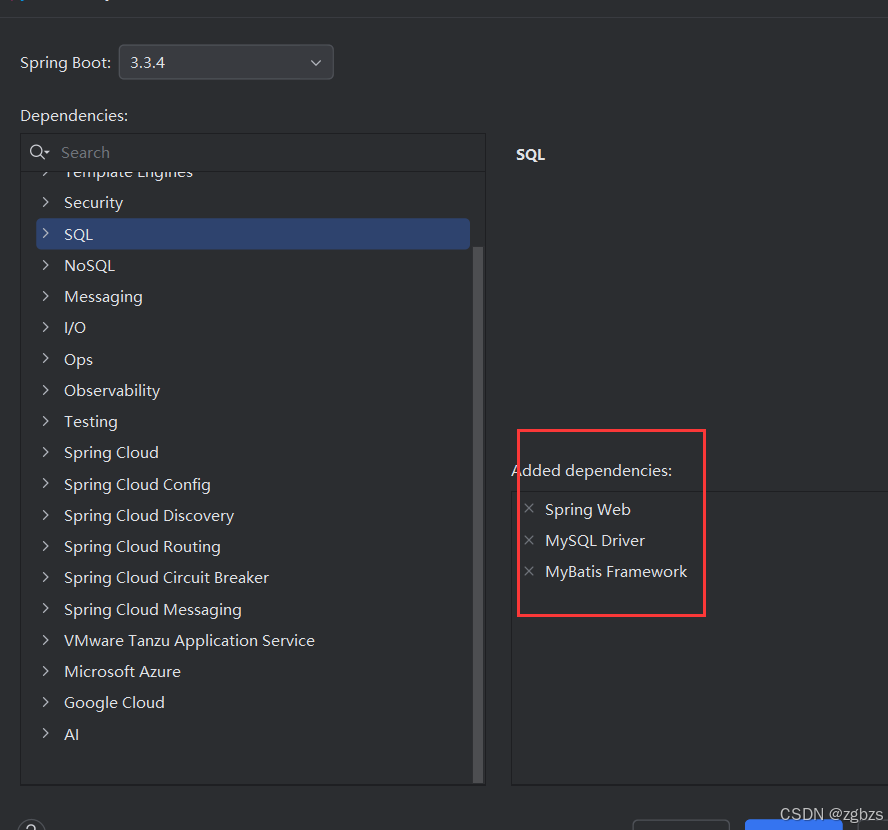Expand the Observability category chevron
The image size is (888, 830).
(46, 390)
